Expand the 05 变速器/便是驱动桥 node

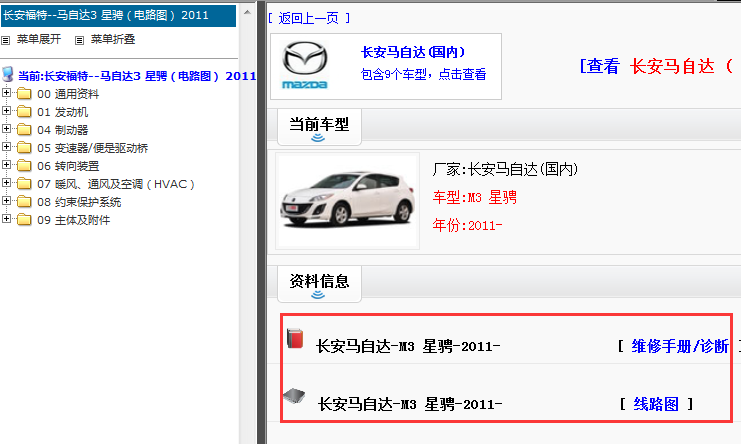pyautogui.click(x=6, y=146)
